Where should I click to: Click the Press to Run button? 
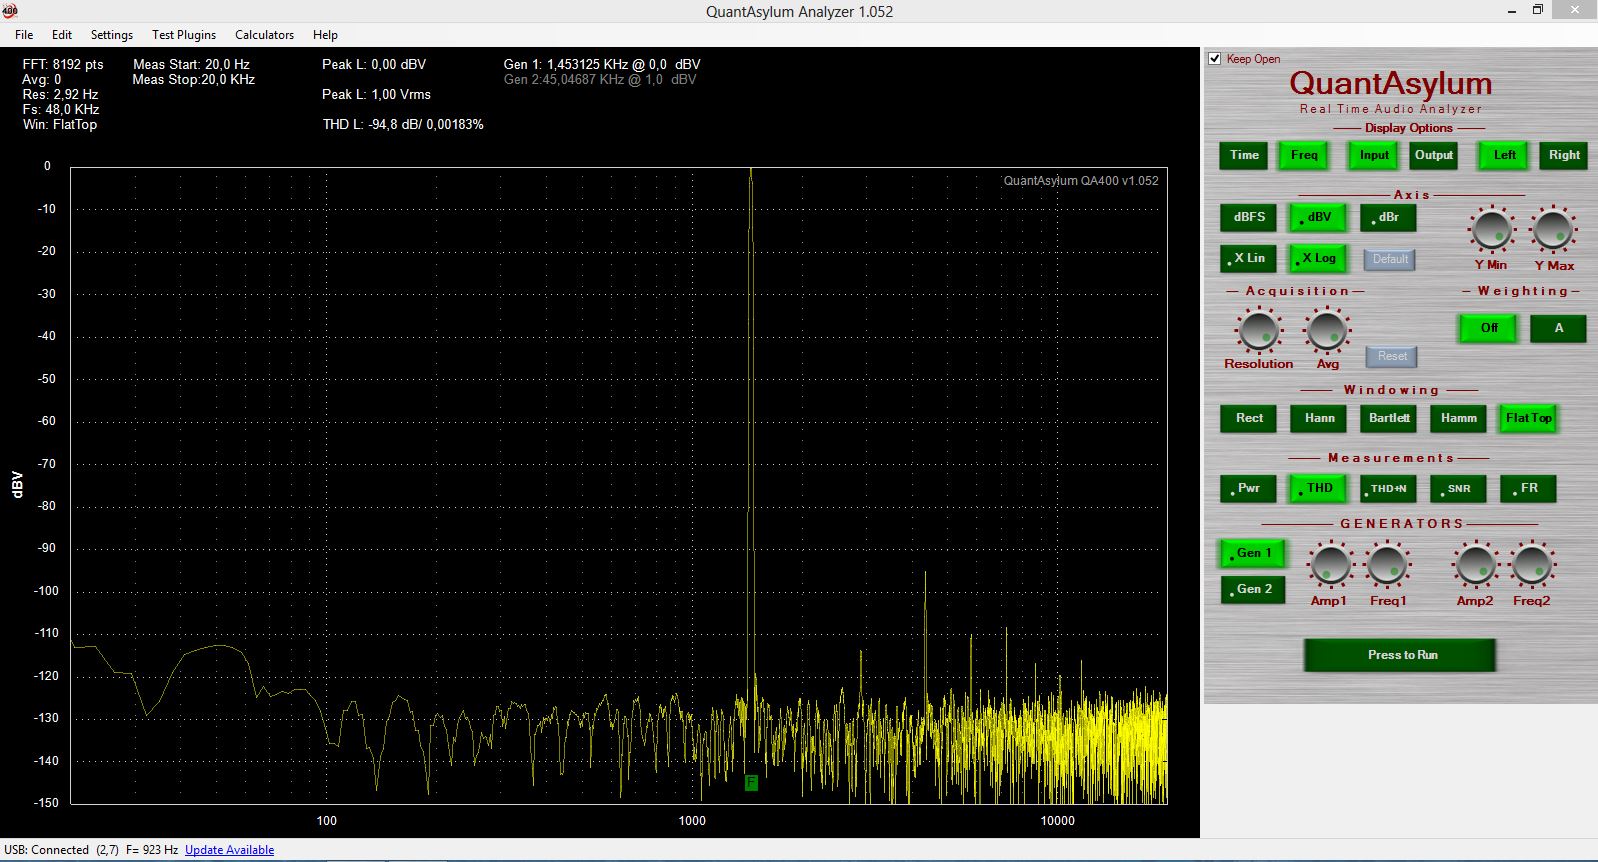(x=1400, y=655)
